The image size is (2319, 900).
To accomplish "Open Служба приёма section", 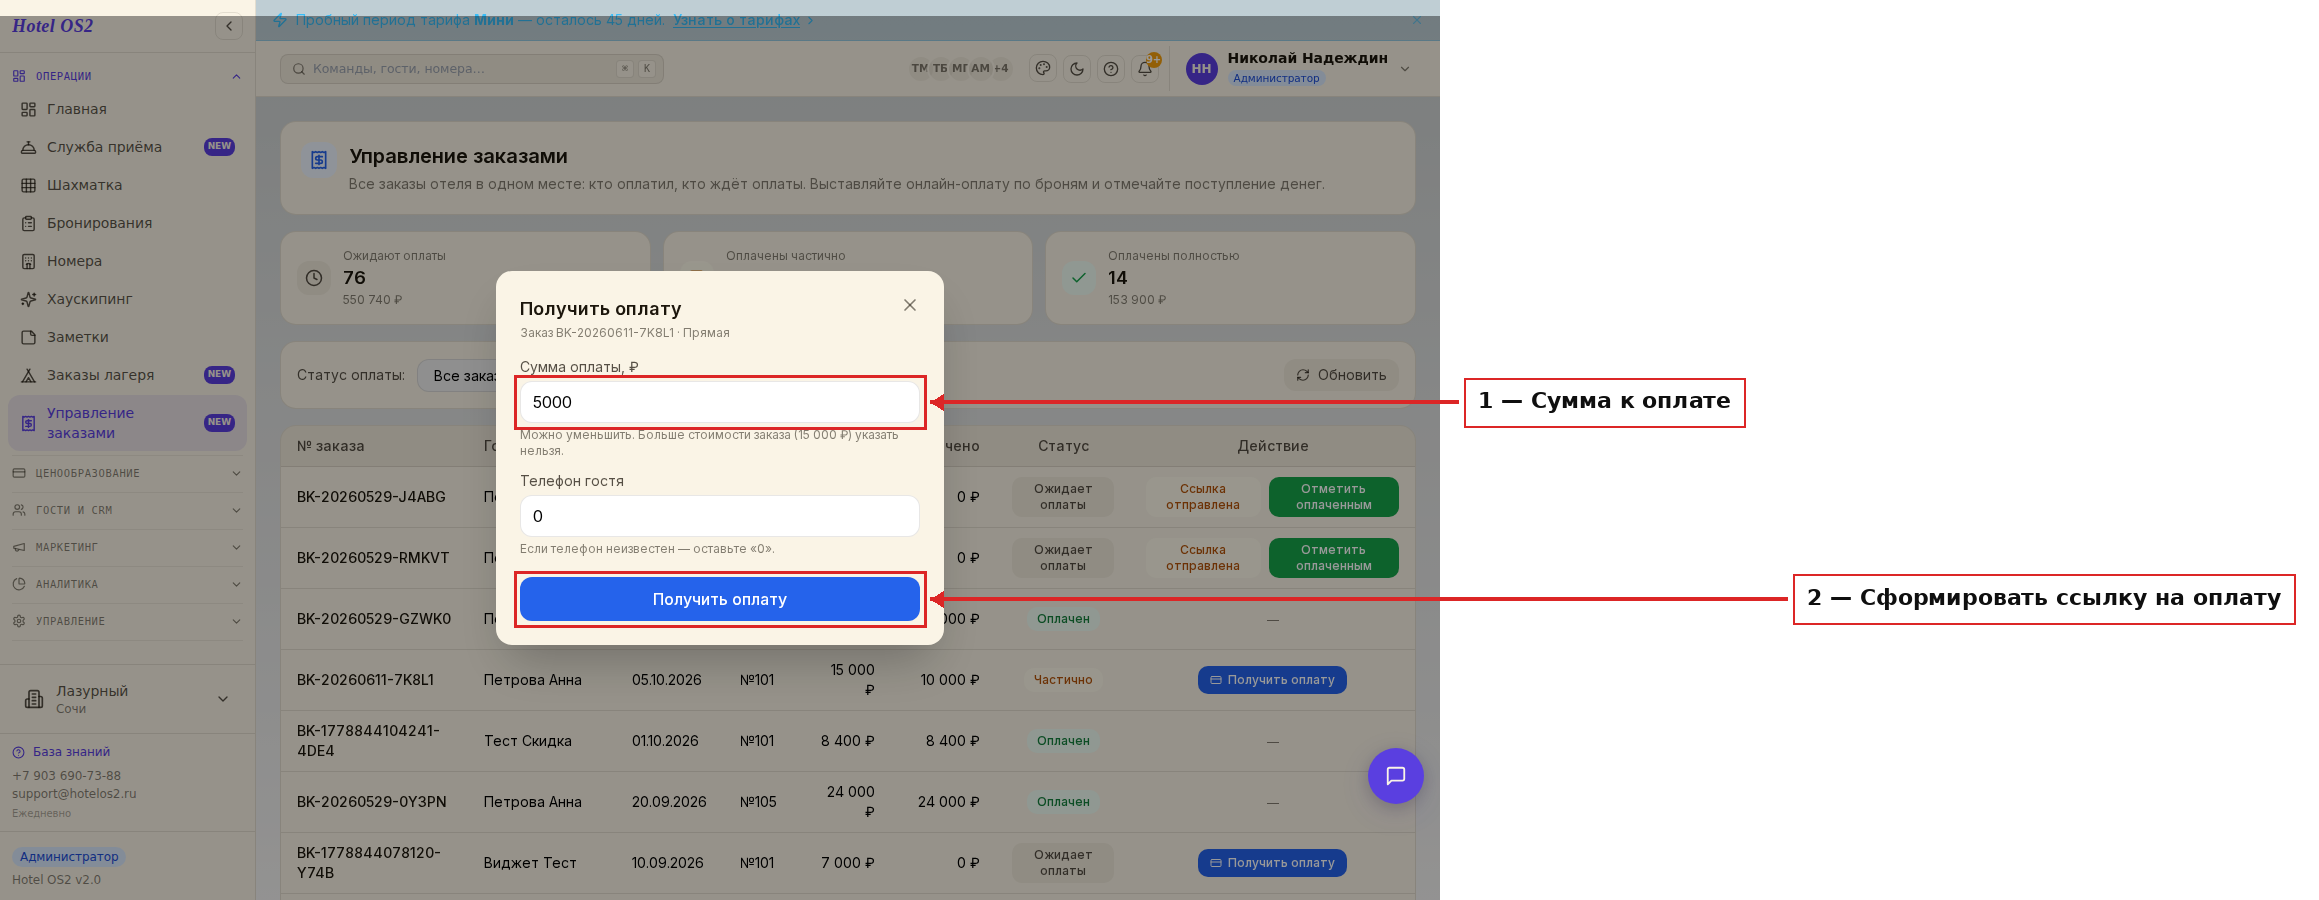I will (x=127, y=147).
